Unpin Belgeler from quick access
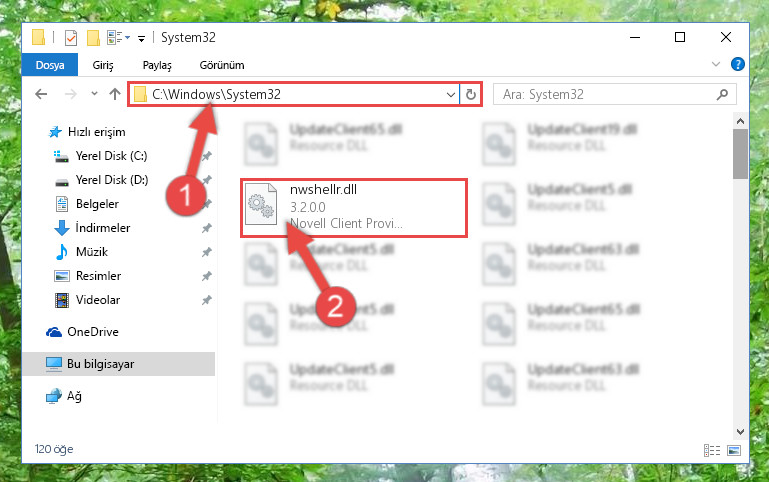The width and height of the screenshot is (769, 482). [207, 203]
